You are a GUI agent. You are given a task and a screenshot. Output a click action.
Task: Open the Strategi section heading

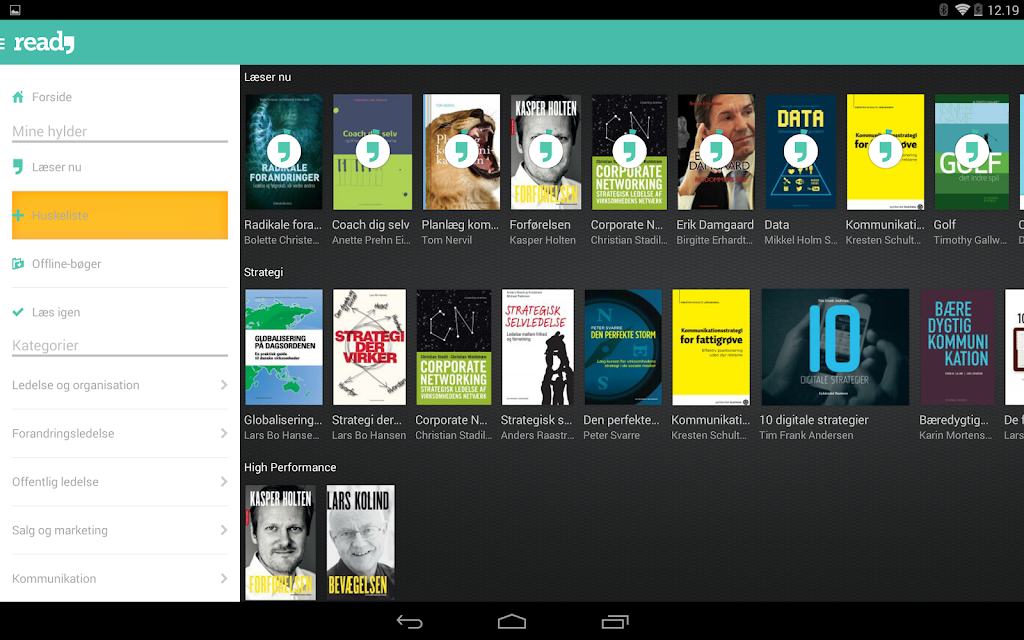click(x=264, y=272)
